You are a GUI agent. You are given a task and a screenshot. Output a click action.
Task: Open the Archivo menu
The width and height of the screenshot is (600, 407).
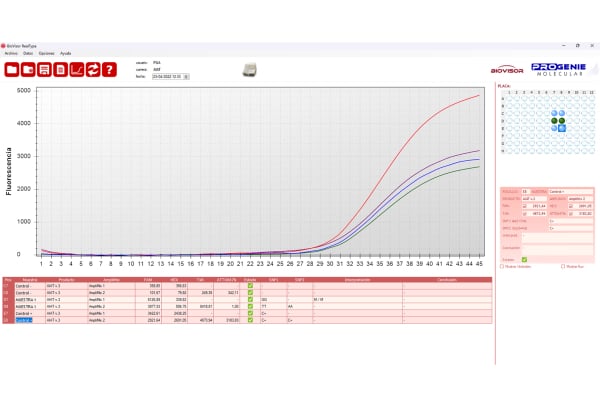click(12, 52)
